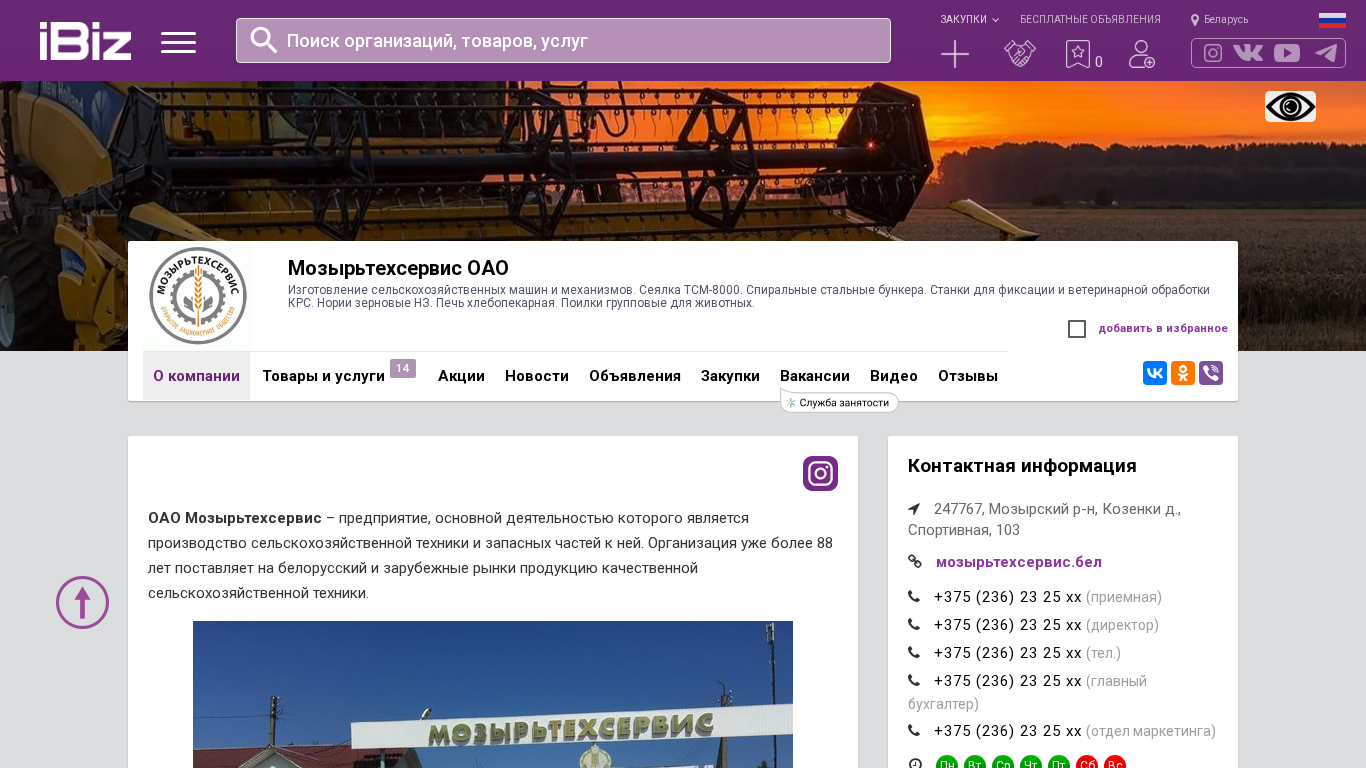This screenshot has width=1366, height=768.
Task: Click the Служба занятости badge
Action: (x=839, y=402)
